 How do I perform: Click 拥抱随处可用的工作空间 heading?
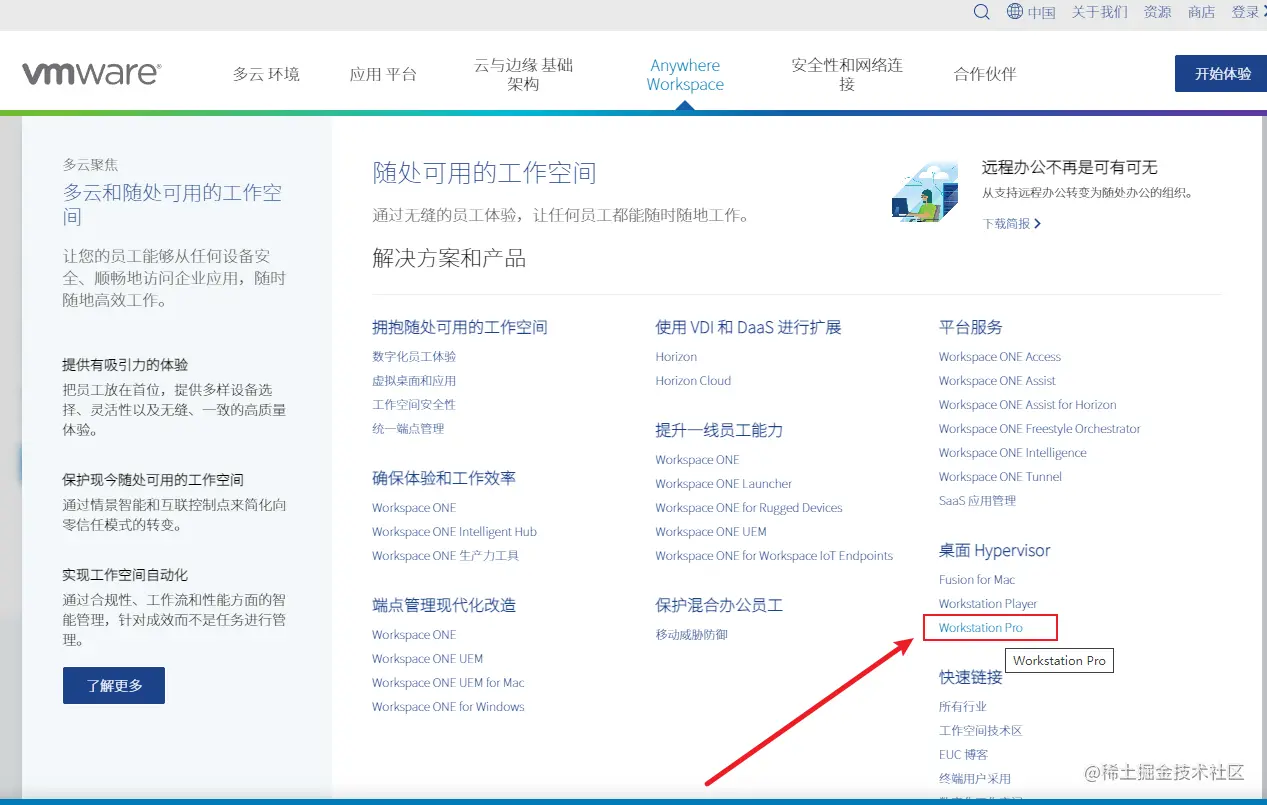tap(460, 327)
